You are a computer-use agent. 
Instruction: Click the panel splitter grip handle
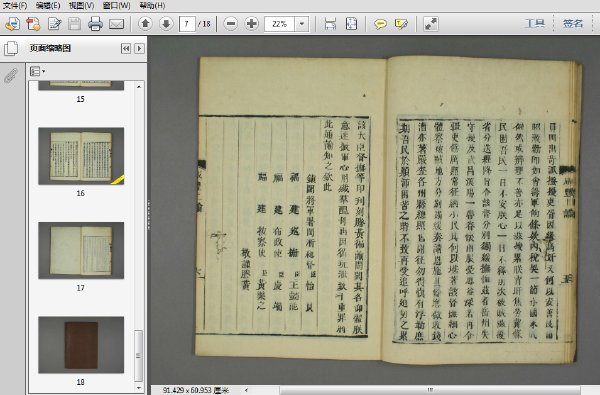point(148,214)
